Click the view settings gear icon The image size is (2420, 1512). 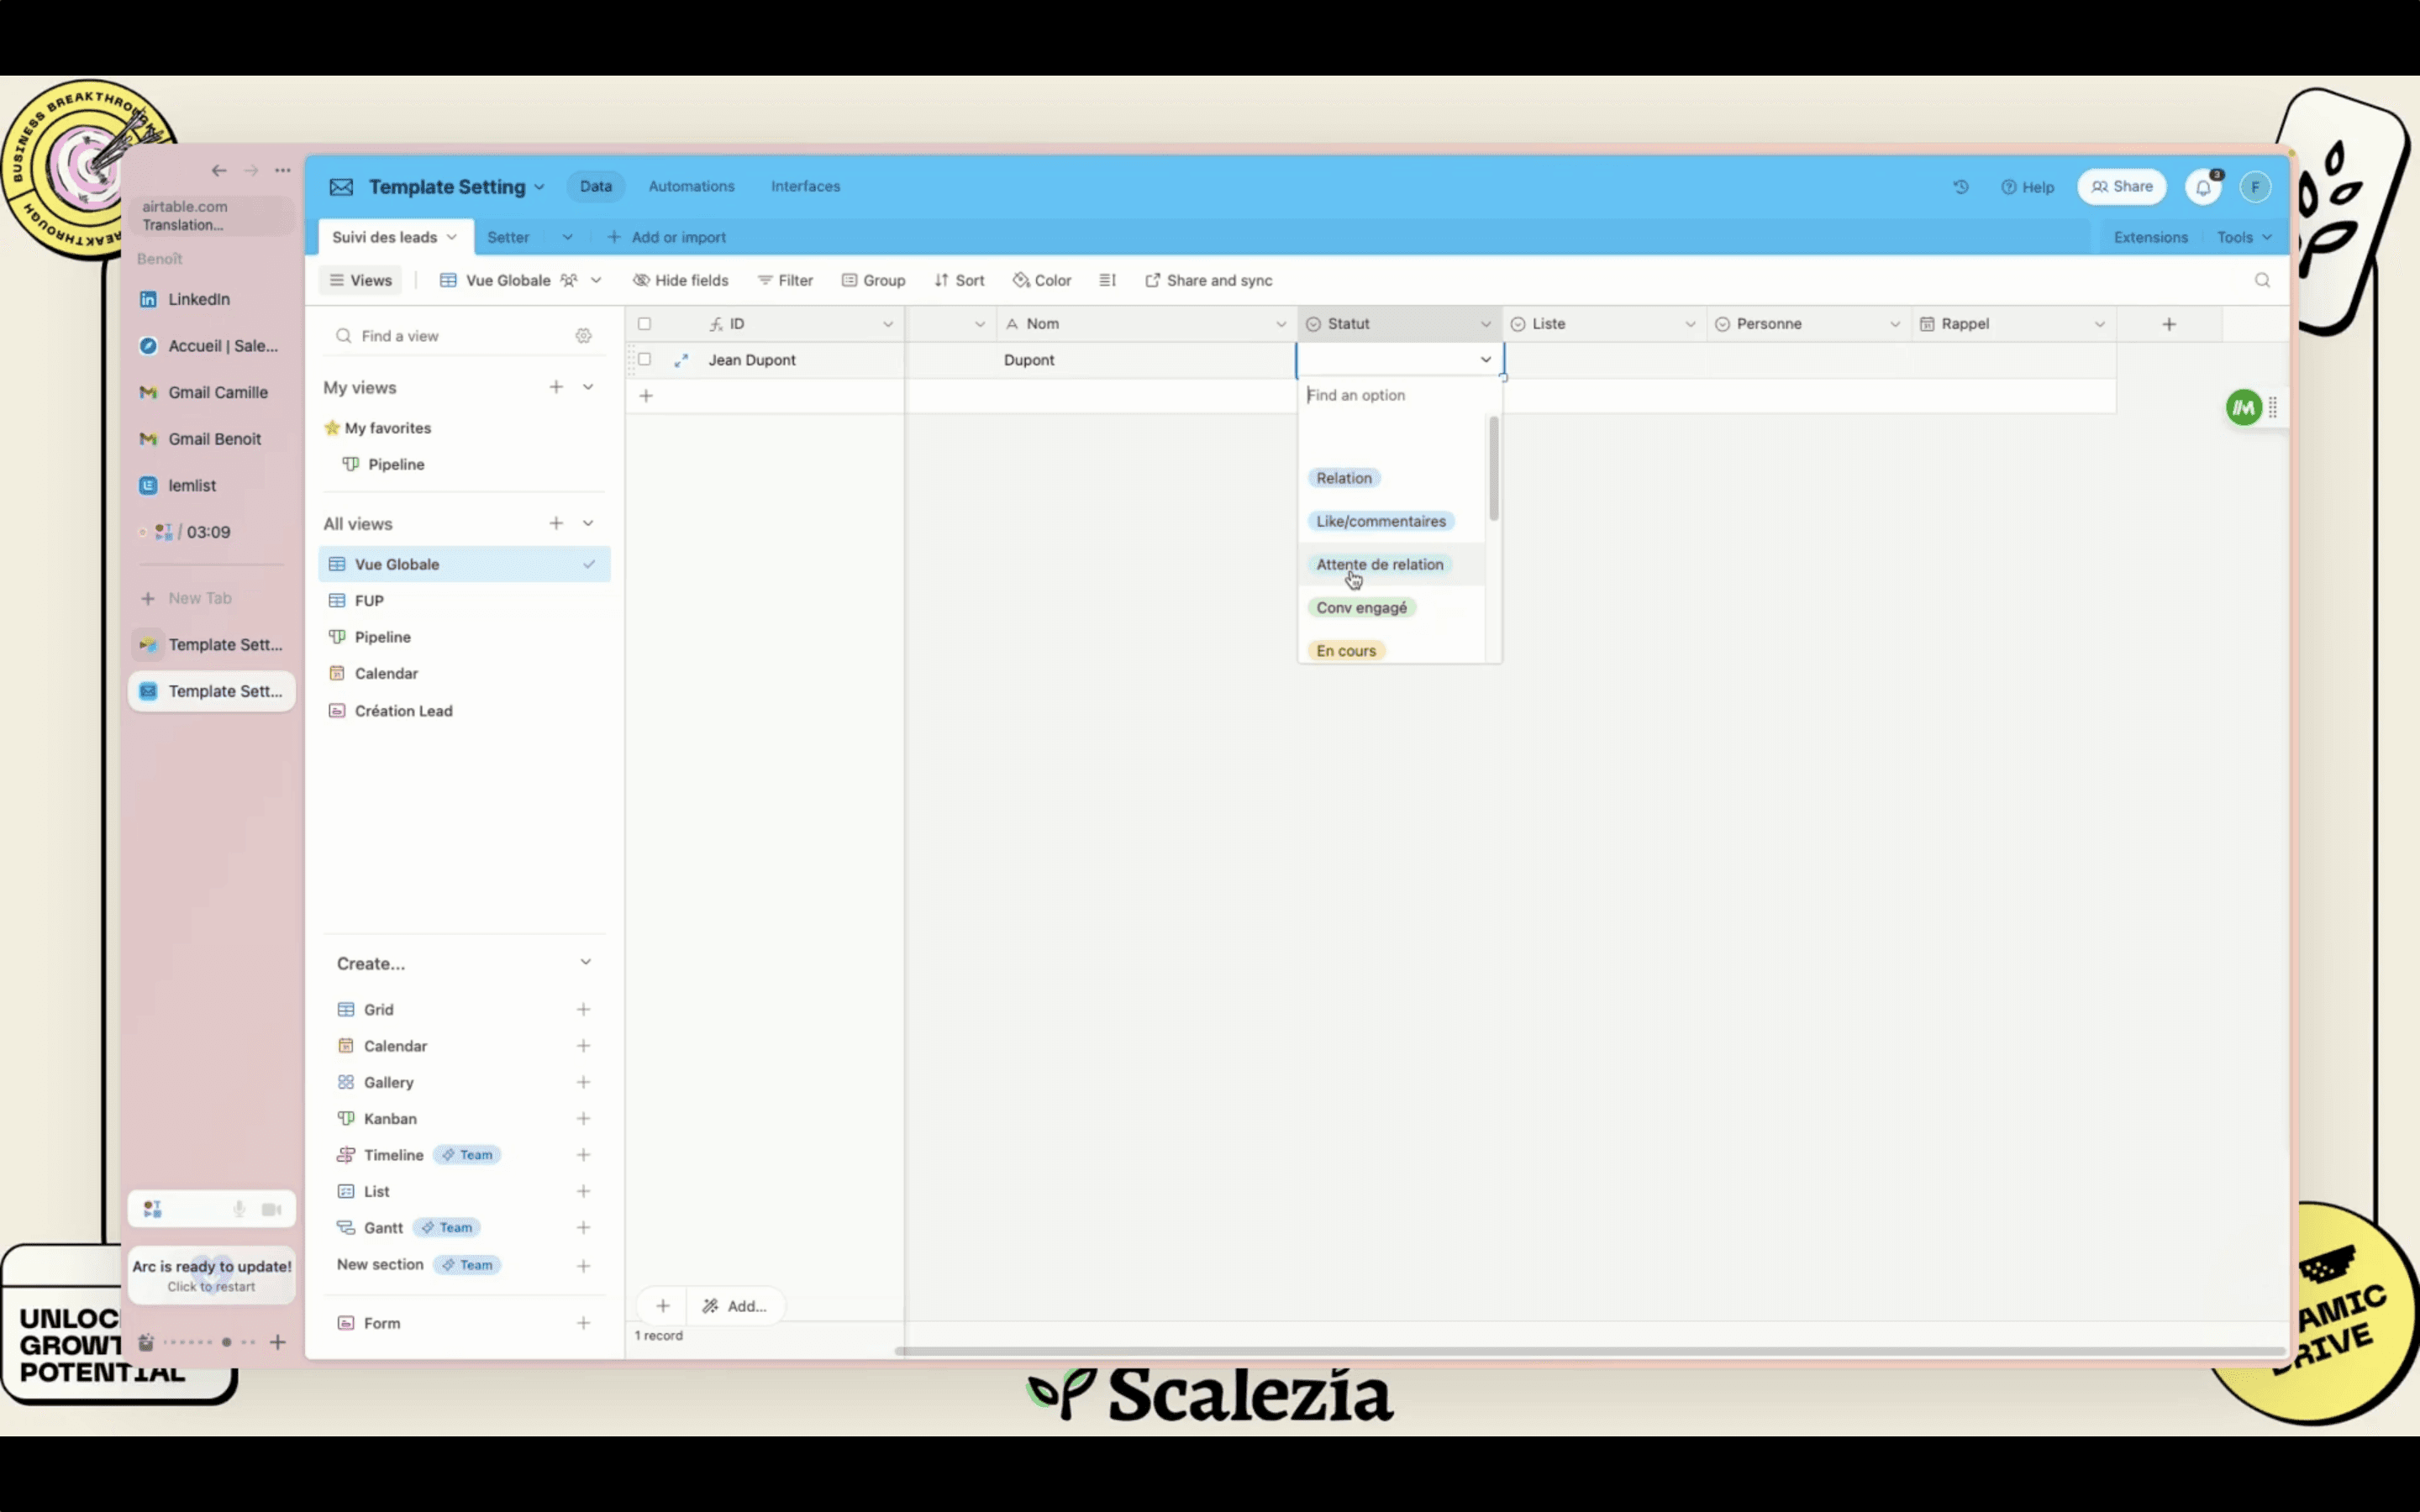pos(583,336)
